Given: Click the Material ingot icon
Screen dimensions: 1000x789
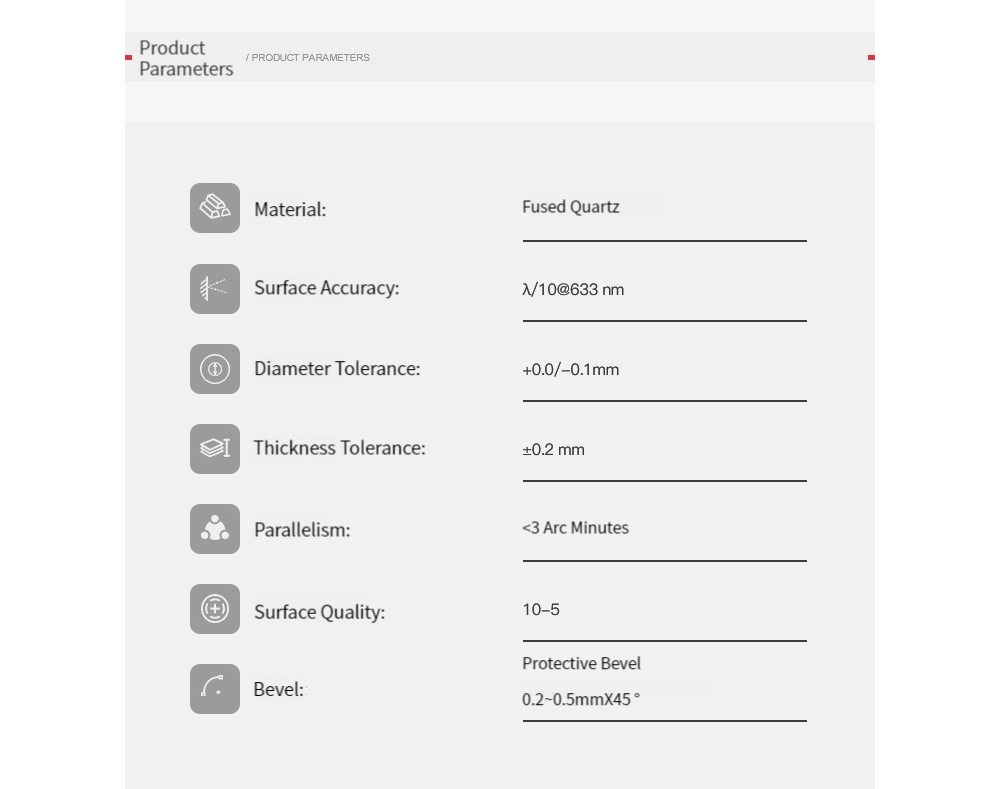Looking at the screenshot, I should [x=215, y=208].
